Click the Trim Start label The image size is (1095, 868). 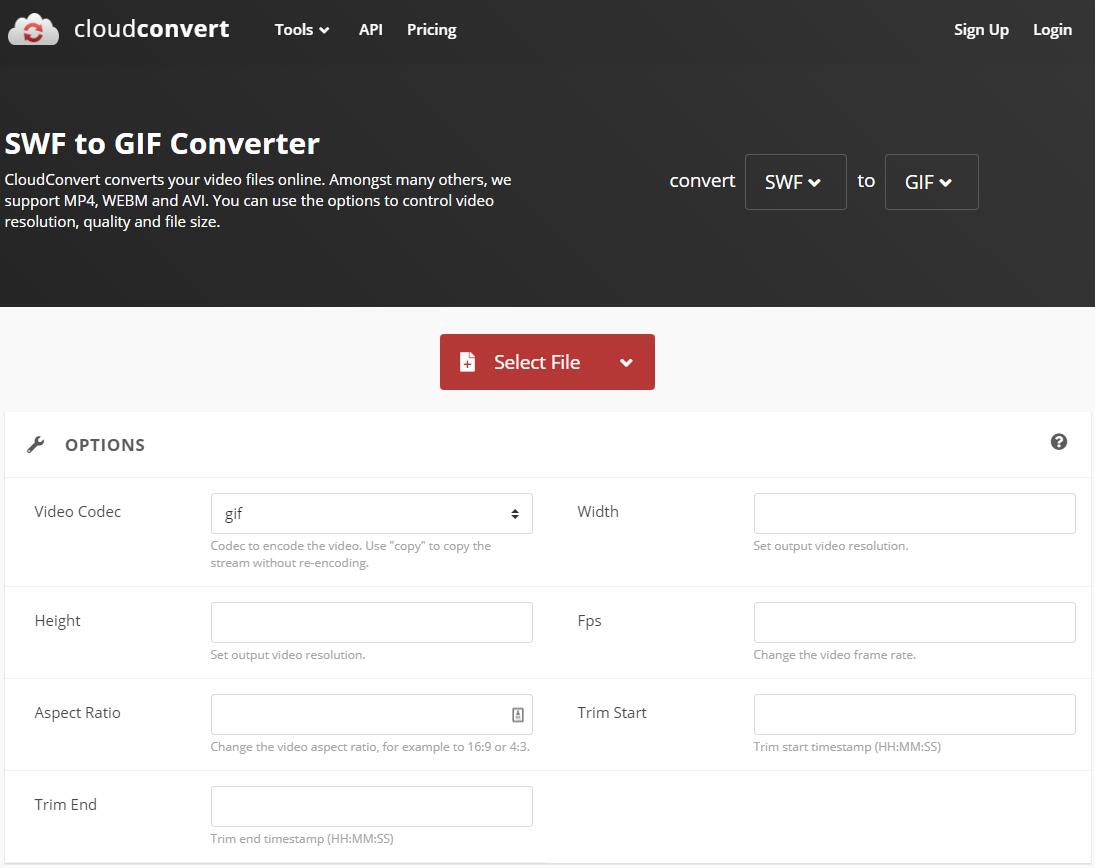coord(612,713)
